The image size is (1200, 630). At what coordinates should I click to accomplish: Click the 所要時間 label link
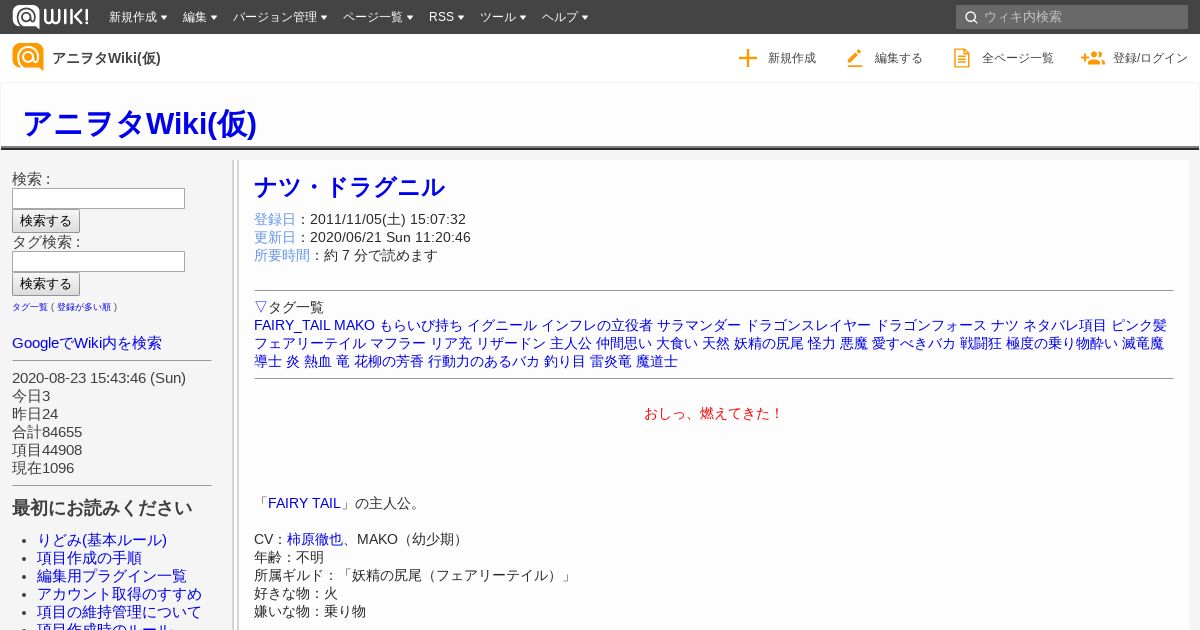(x=282, y=255)
